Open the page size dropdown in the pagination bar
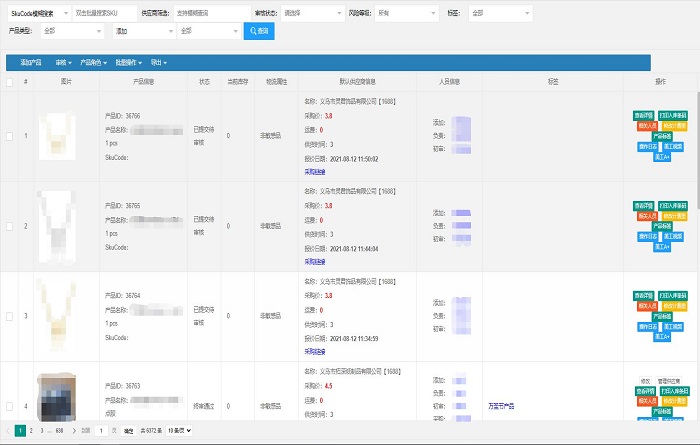This screenshot has height=445, width=700. point(179,431)
